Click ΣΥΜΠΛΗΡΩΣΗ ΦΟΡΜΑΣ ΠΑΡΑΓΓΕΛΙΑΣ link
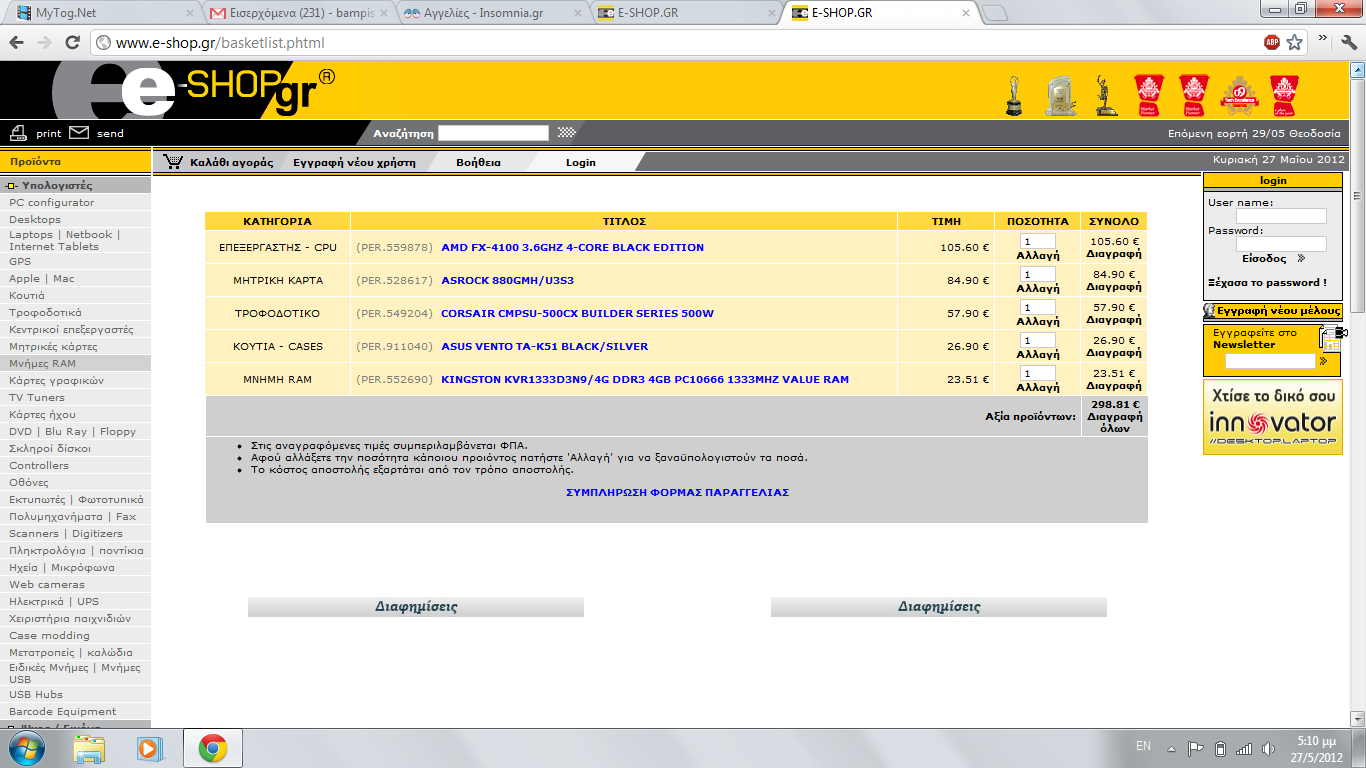The image size is (1366, 768). coord(677,492)
